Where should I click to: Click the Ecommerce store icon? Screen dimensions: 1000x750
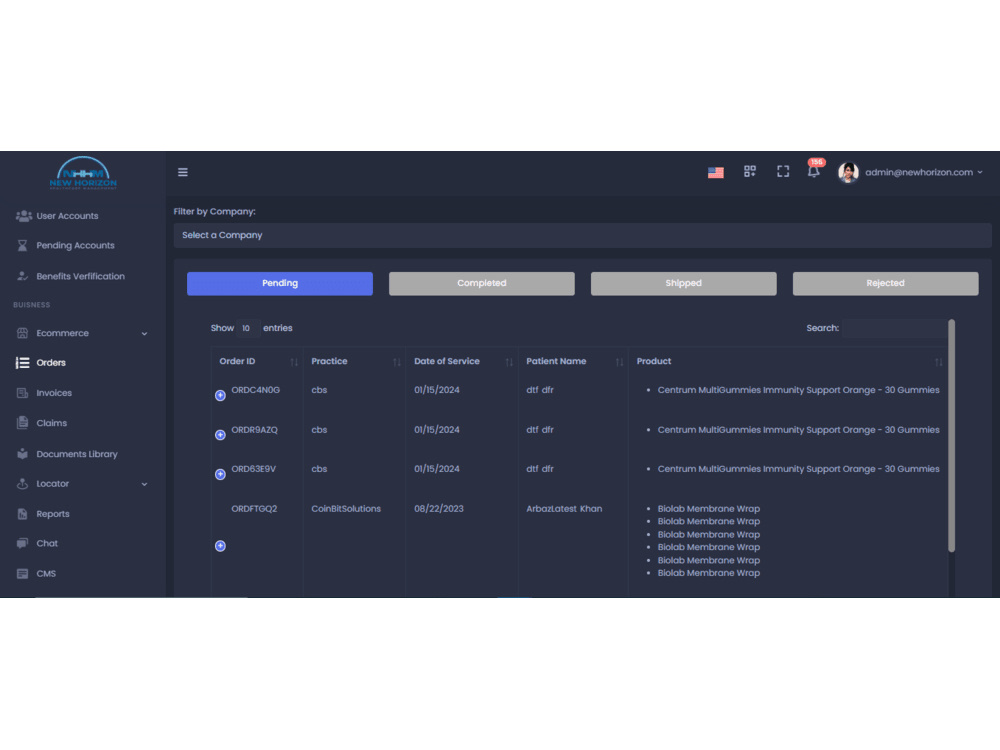(x=22, y=333)
